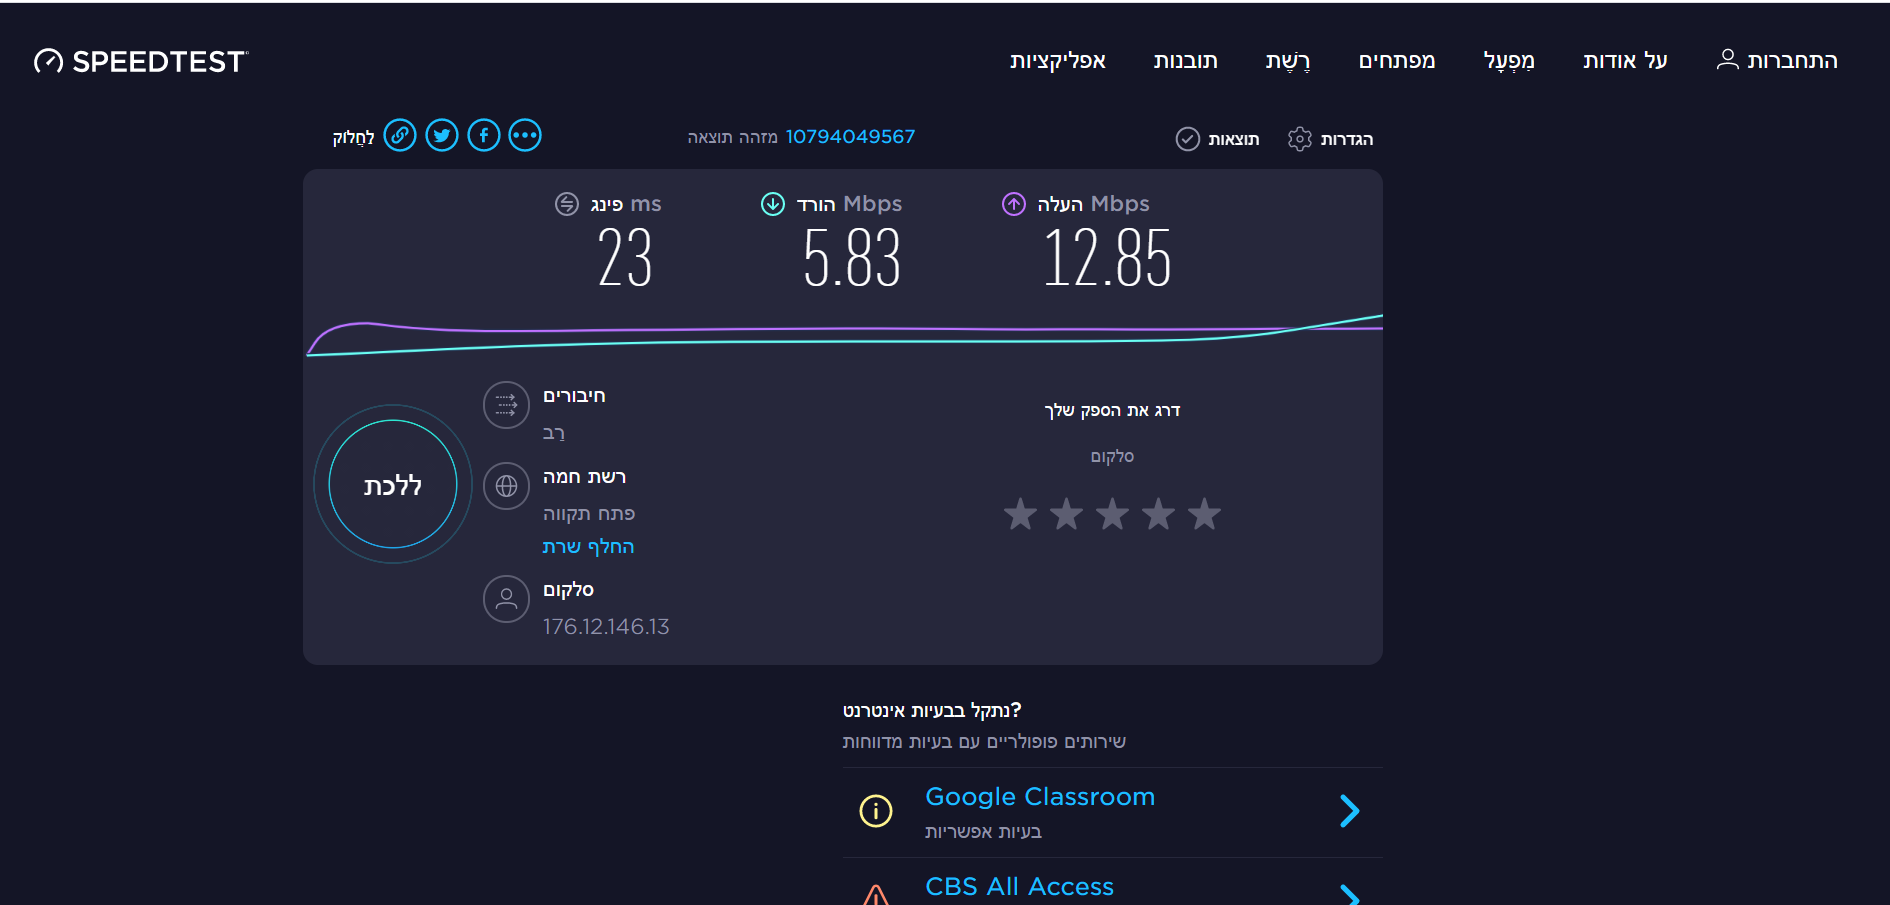Screen dimensions: 1890x905
Task: Share result on Twitter
Action: 442,135
